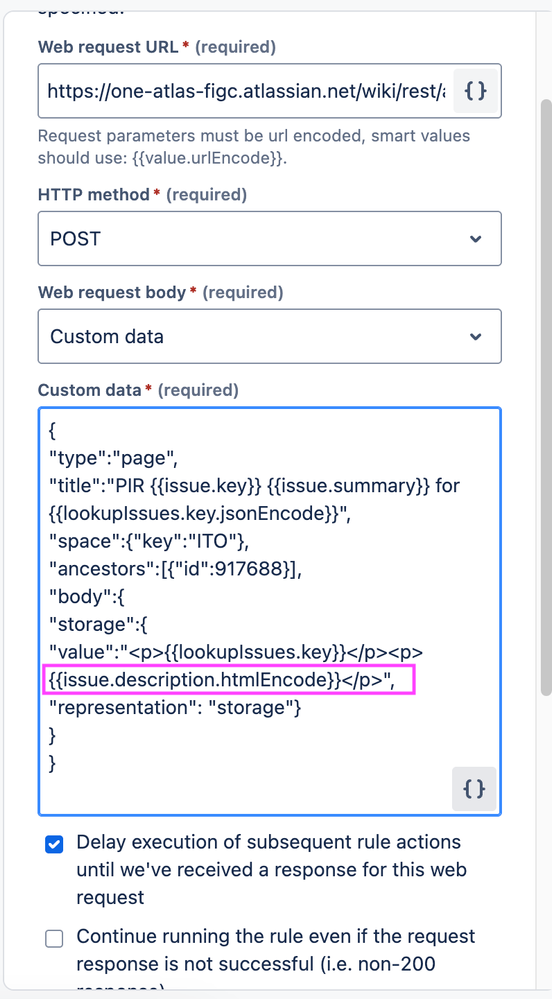Click the "title":"PIR {{issue.key}} line
Viewport: 552px width, 999px height.
pyautogui.click(x=254, y=485)
